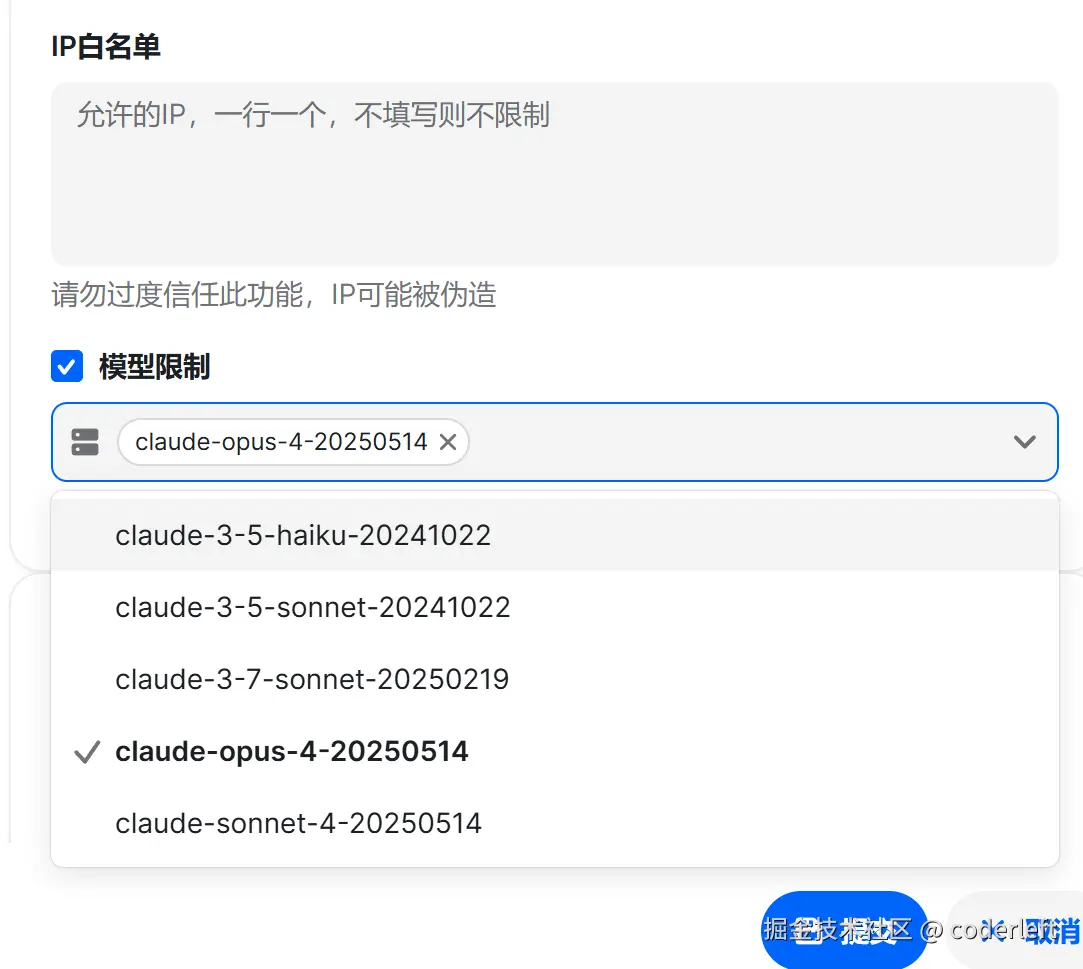Viewport: 1083px width, 969px height.
Task: Collapse the model dropdown with the chevron
Action: [x=1024, y=441]
